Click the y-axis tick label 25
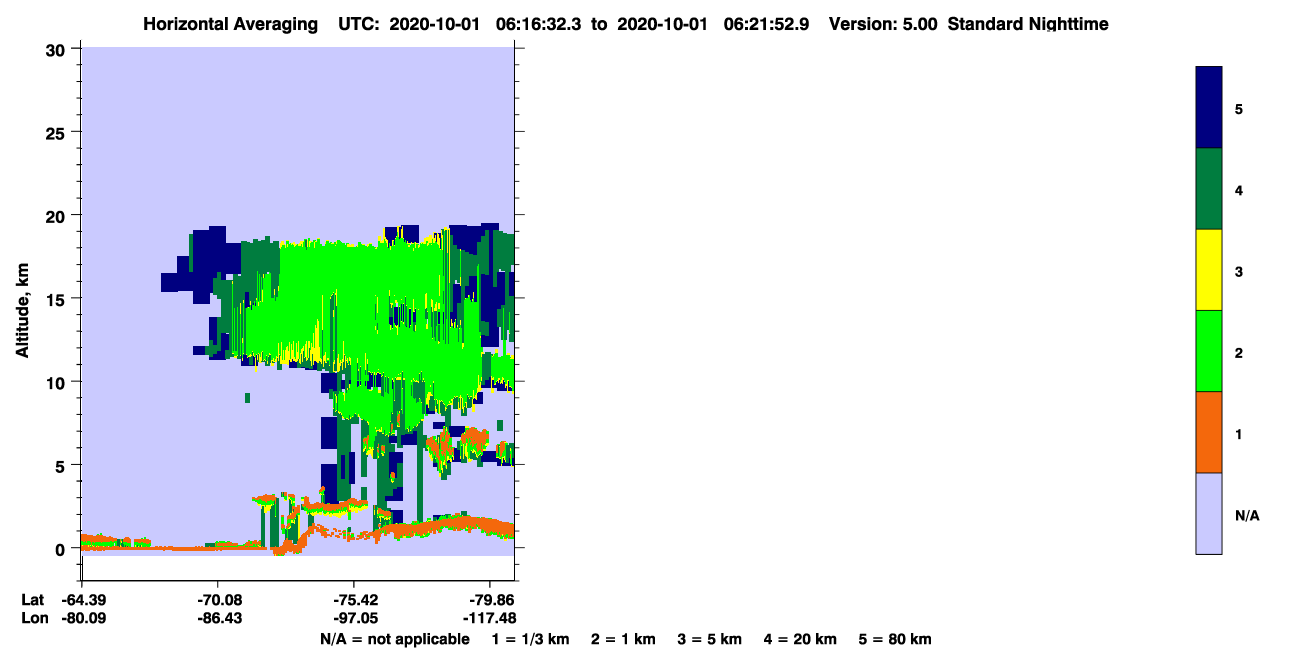Screen dimensions: 1300x667 (57, 132)
